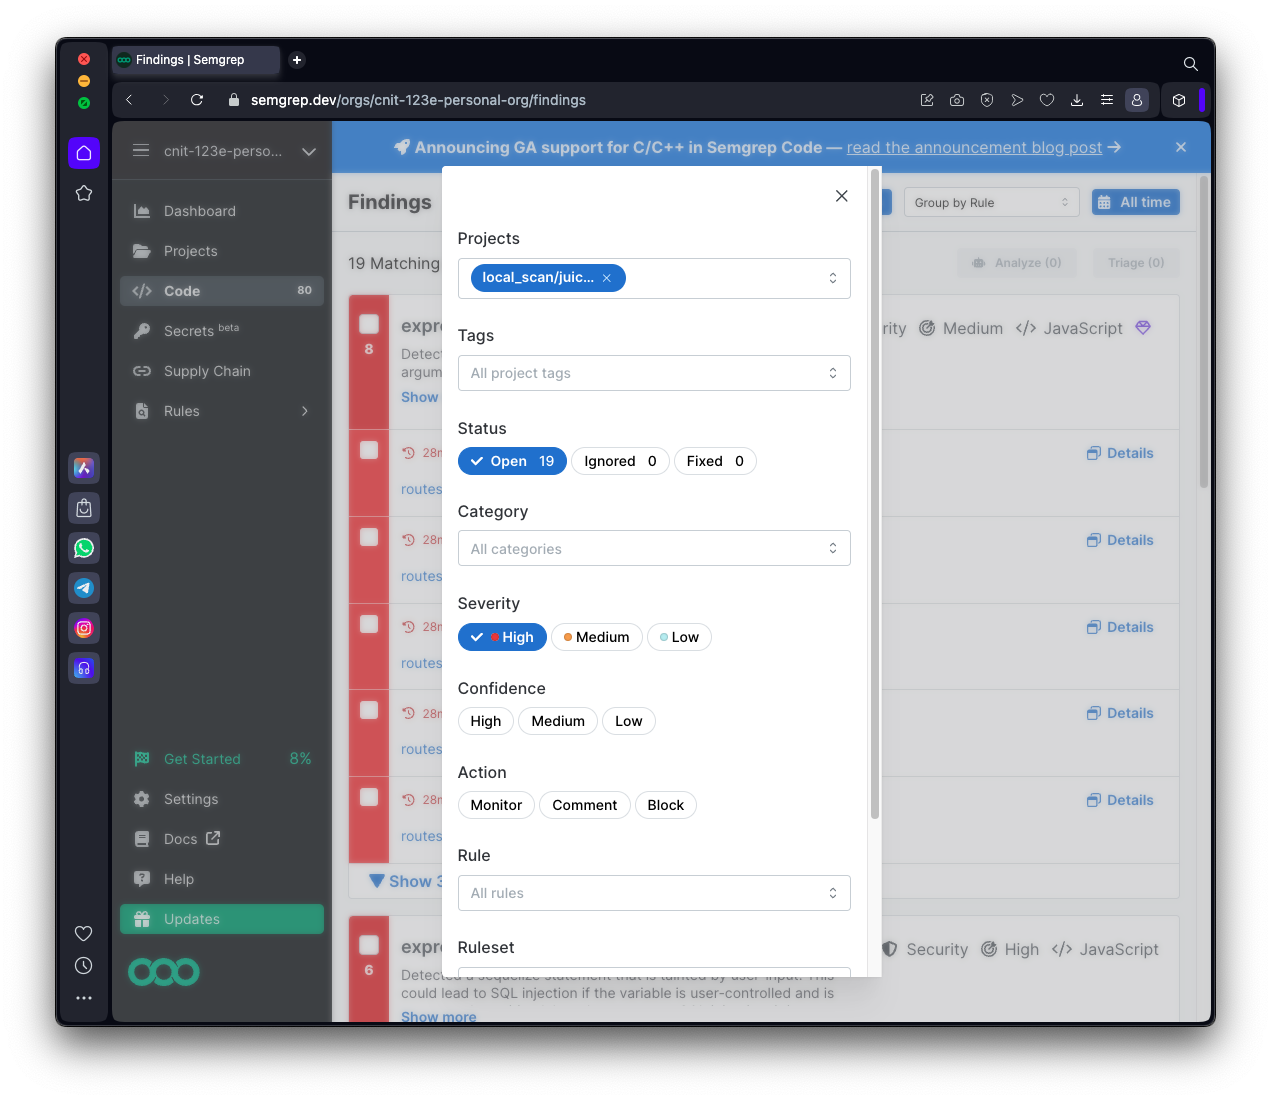The height and width of the screenshot is (1100, 1271).
Task: Open WhatsApp icon in browser sidebar
Action: point(84,548)
